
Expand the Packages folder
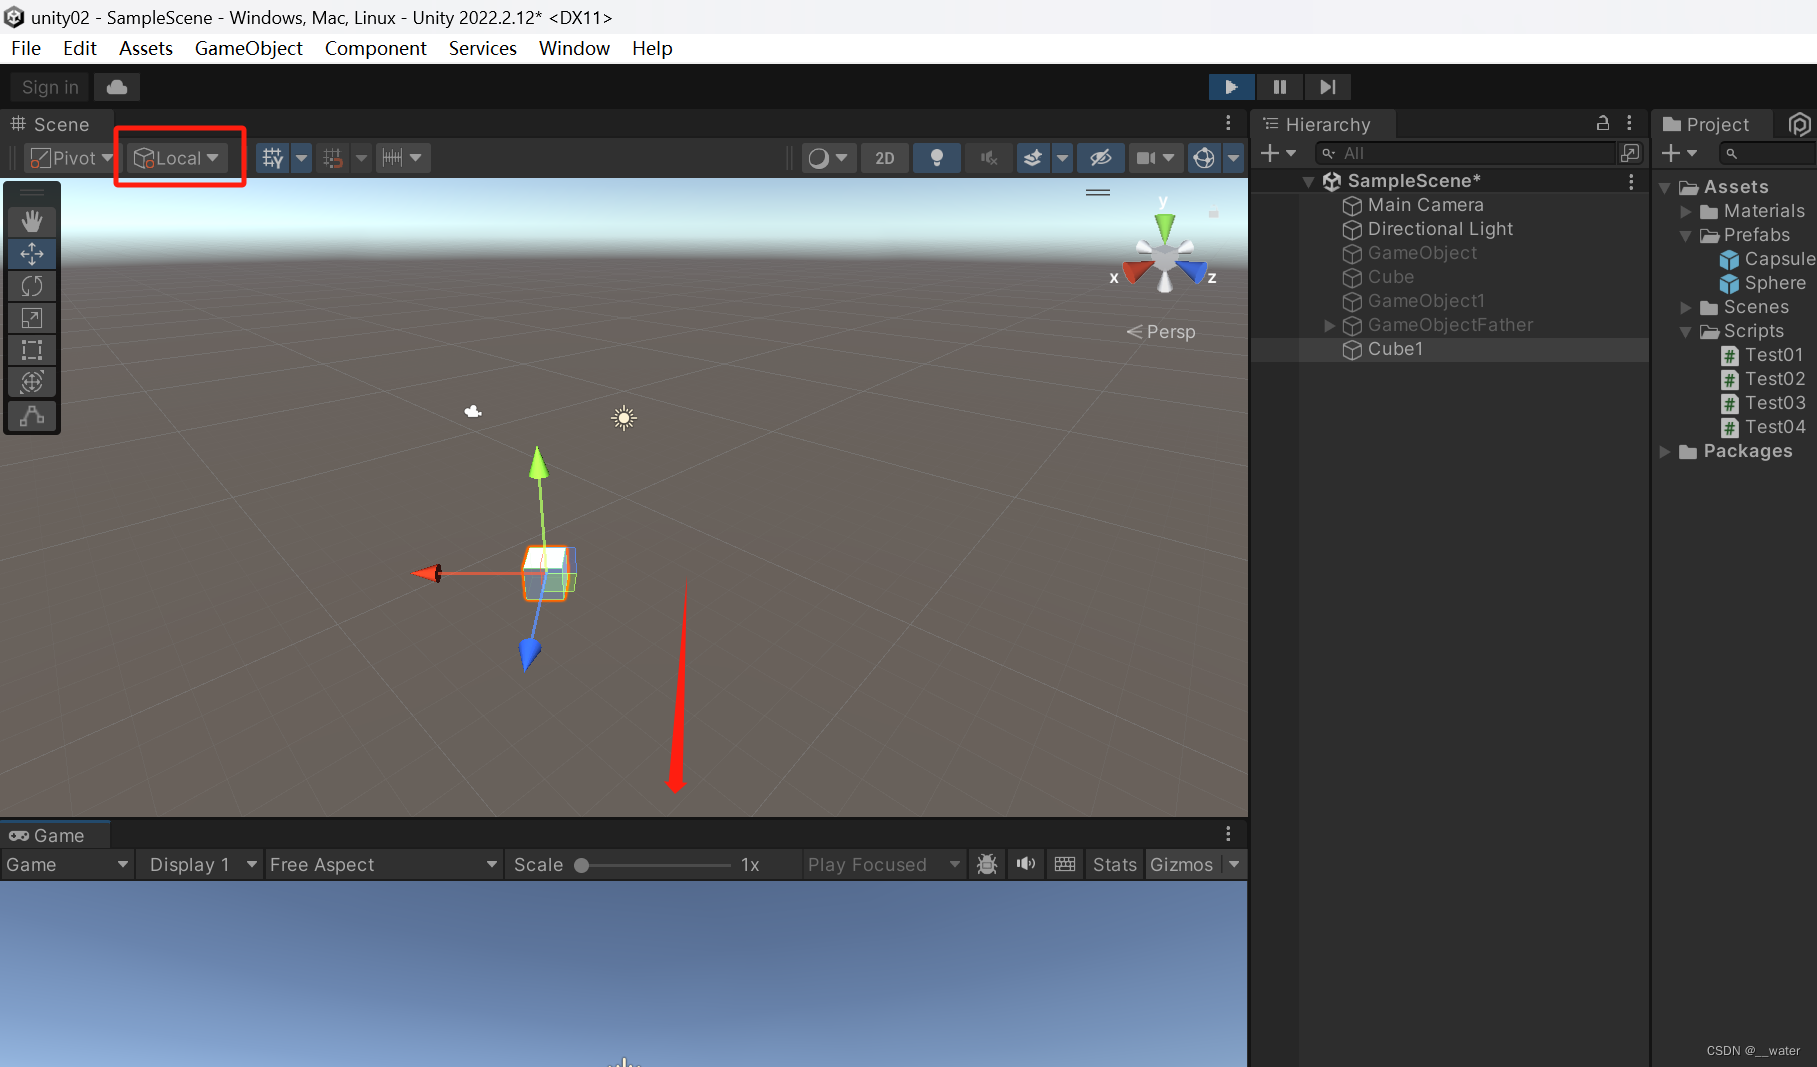1665,451
